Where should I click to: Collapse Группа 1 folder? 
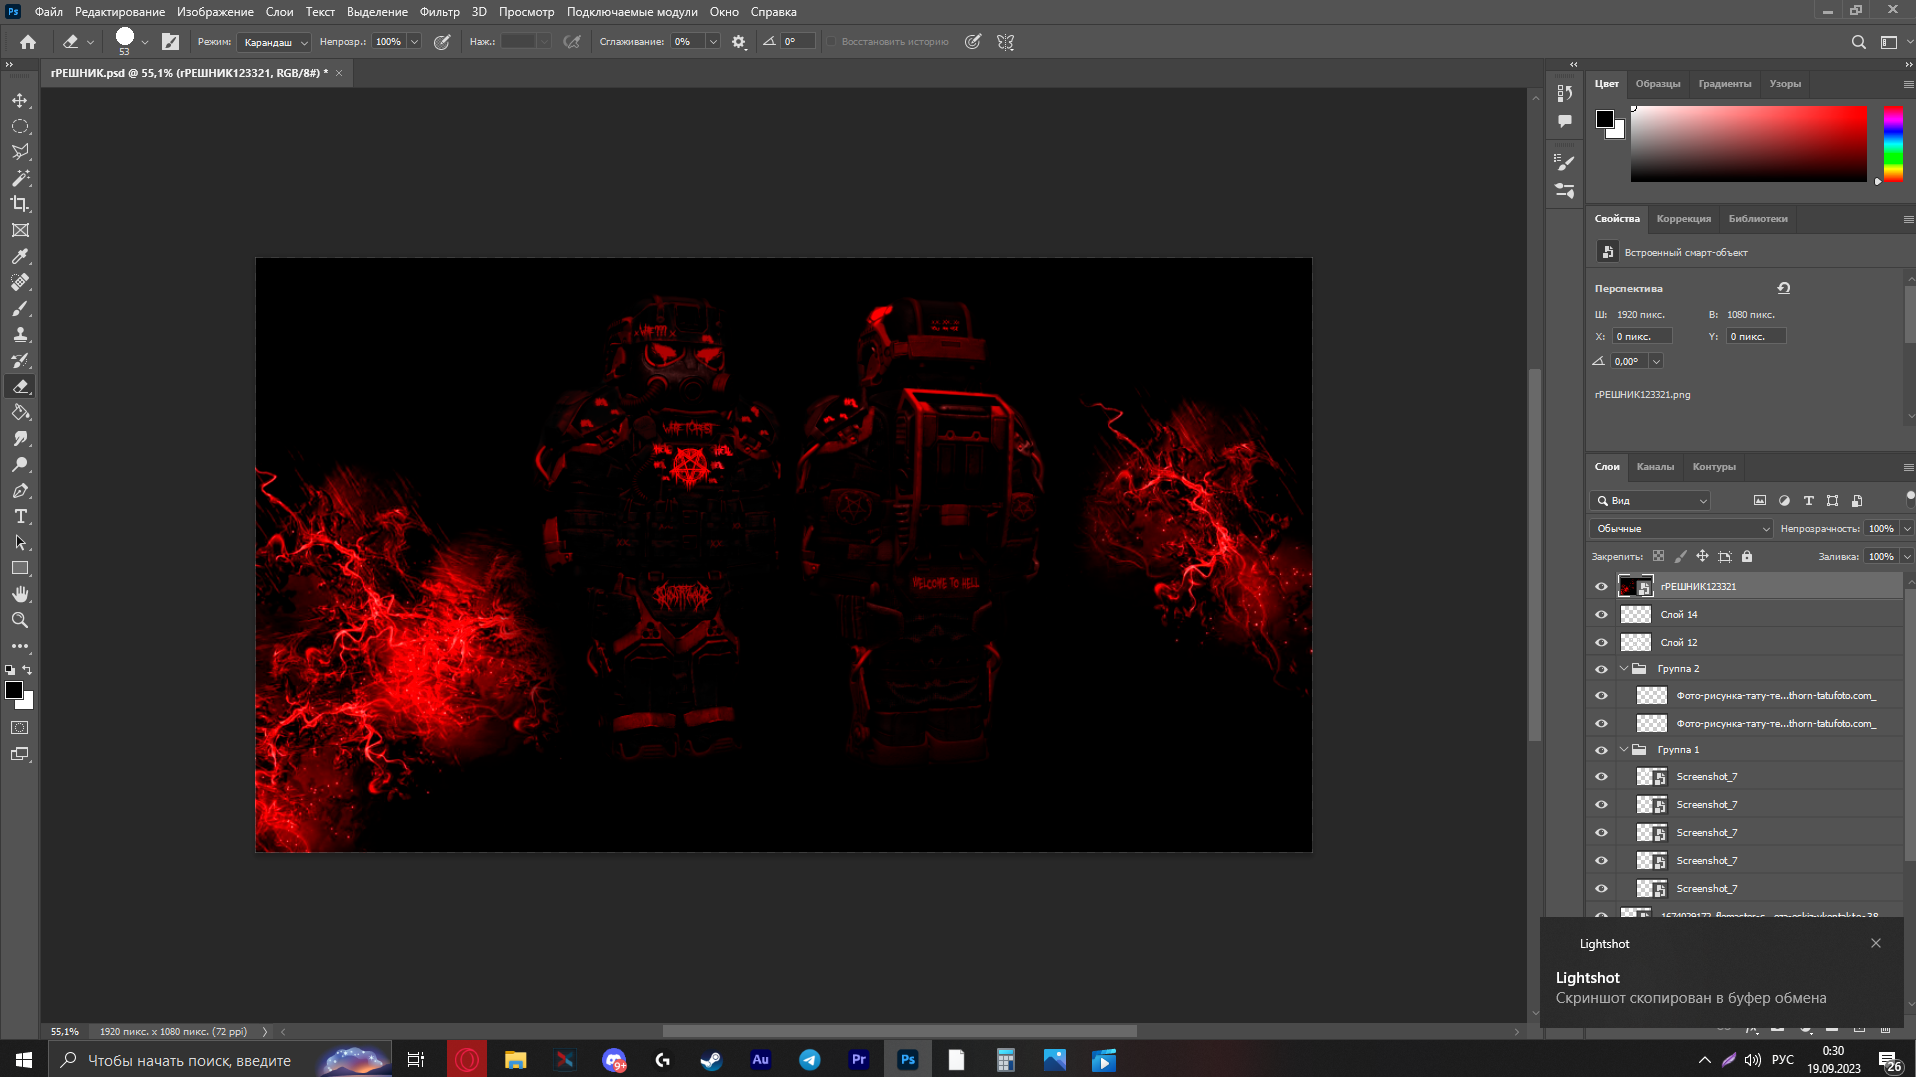click(x=1624, y=750)
